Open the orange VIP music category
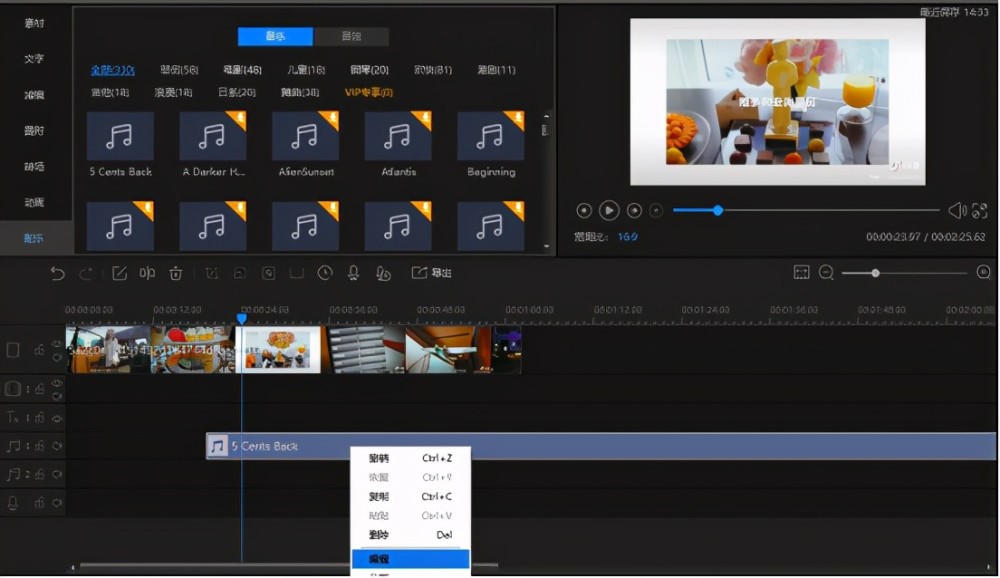 [x=369, y=93]
